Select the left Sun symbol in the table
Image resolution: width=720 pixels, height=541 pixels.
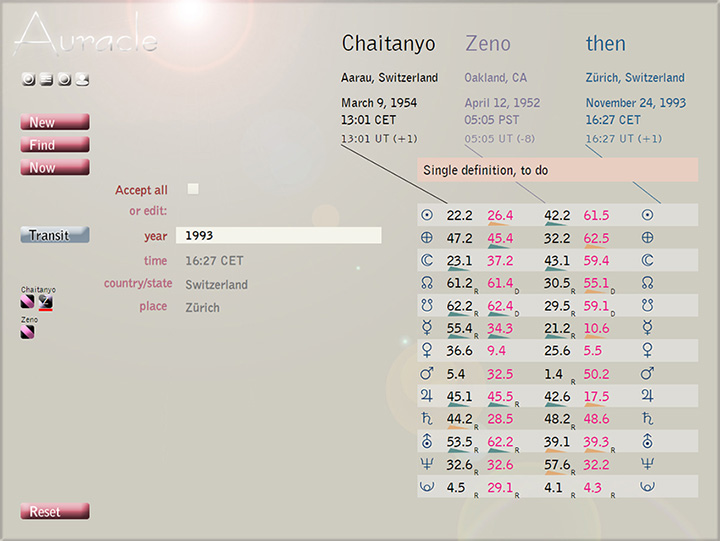point(427,215)
